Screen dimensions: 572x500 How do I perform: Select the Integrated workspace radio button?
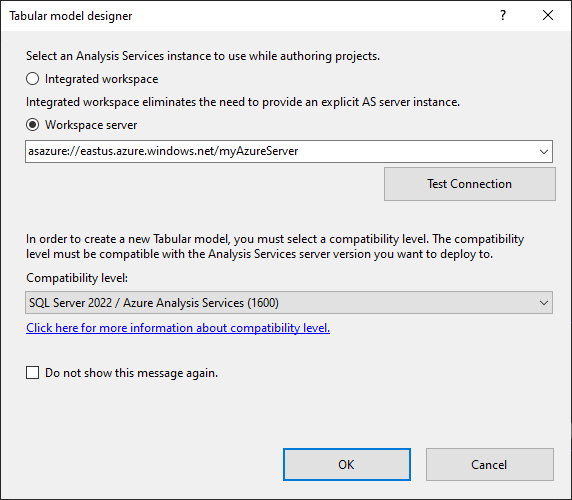(32, 79)
